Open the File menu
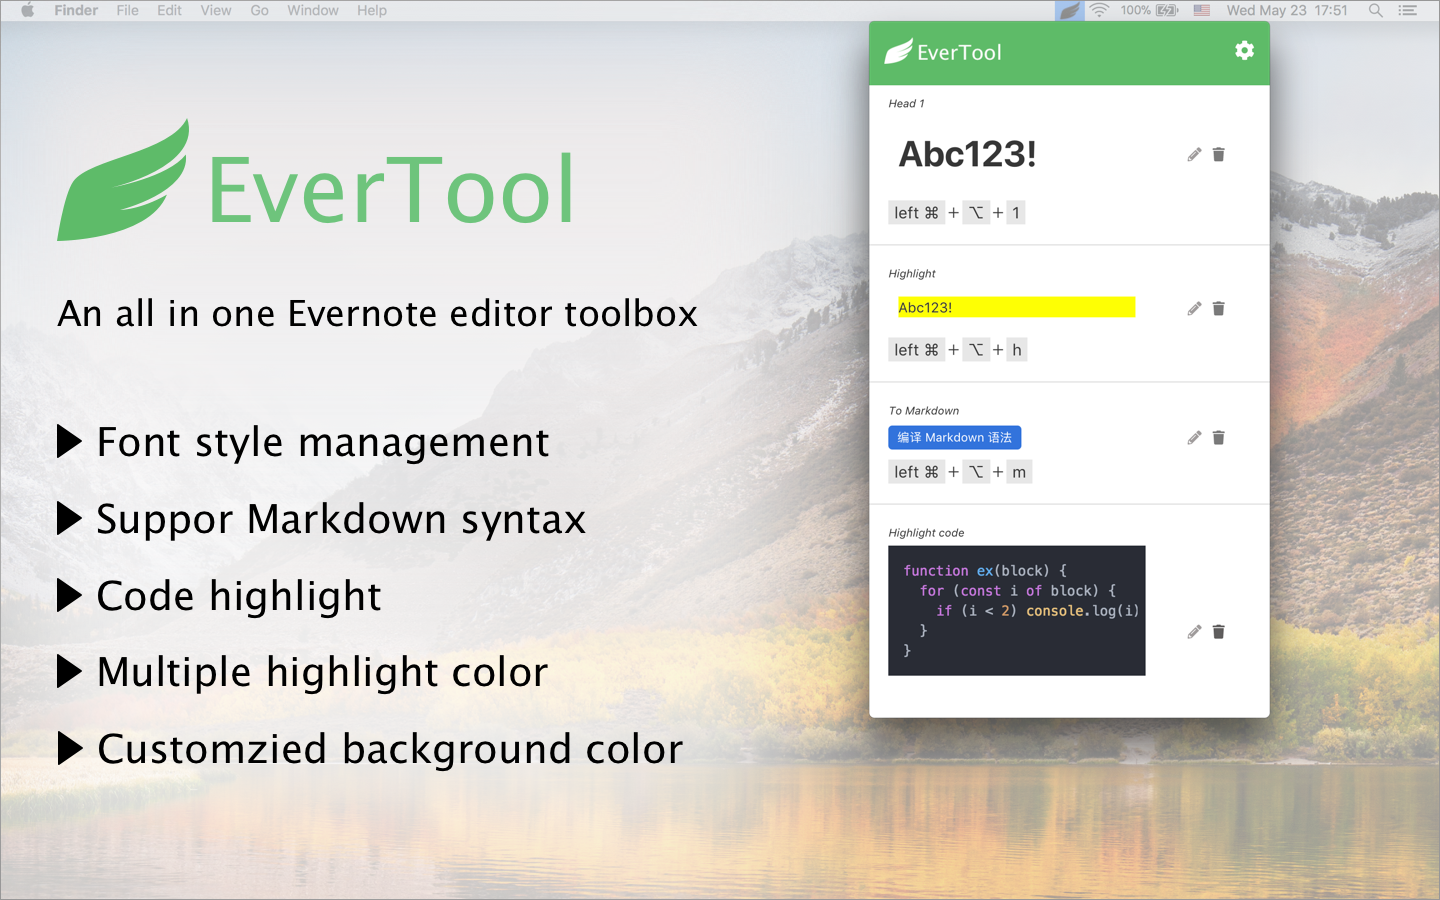 pyautogui.click(x=127, y=11)
